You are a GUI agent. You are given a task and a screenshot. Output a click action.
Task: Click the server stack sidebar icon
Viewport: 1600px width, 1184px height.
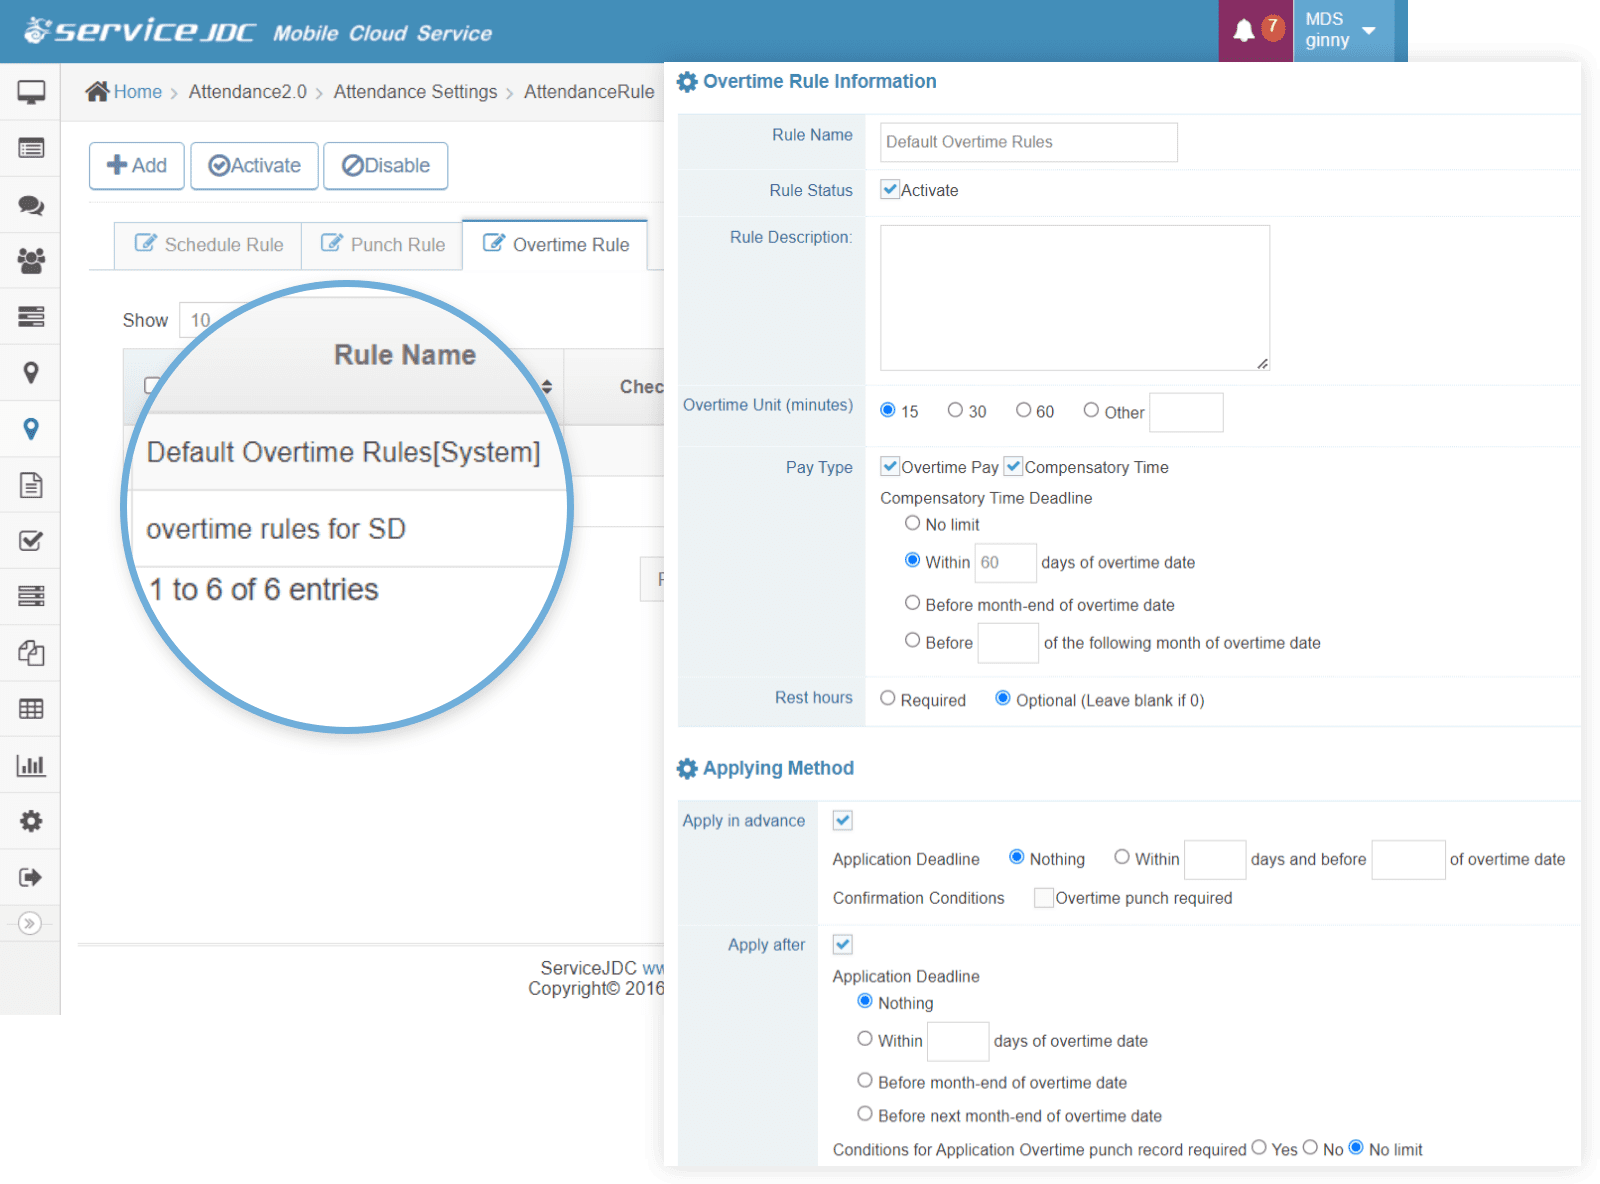tap(31, 317)
